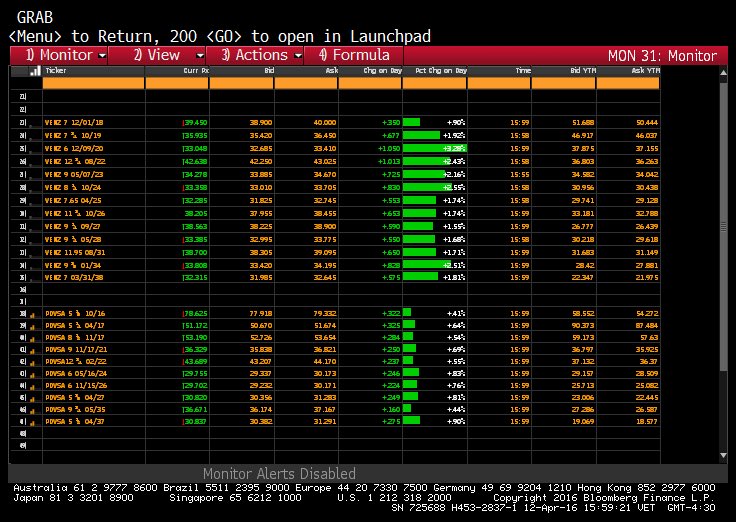Open the Formula menu item
Viewport: 736px width, 522px height.
point(354,56)
